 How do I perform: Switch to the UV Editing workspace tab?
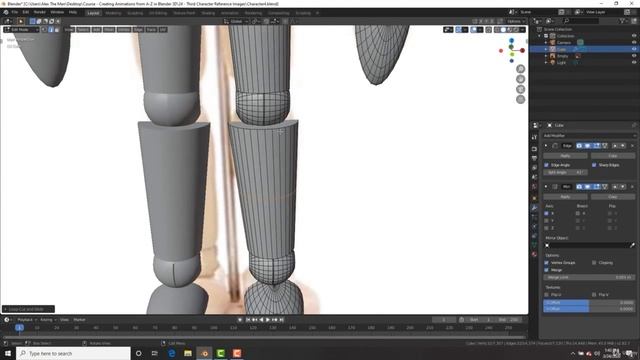tap(158, 13)
